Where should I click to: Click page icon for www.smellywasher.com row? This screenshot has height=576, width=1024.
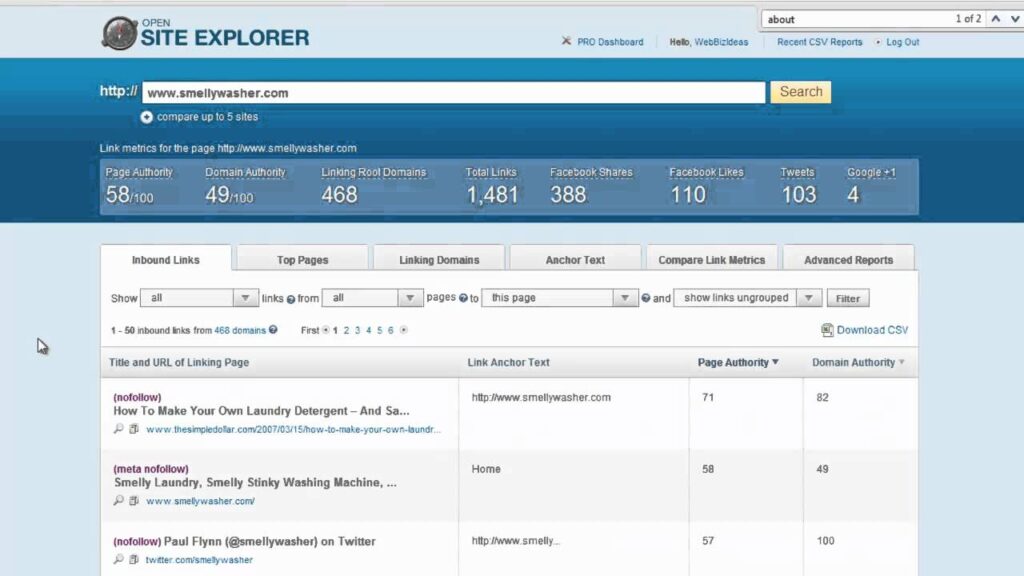tap(134, 501)
